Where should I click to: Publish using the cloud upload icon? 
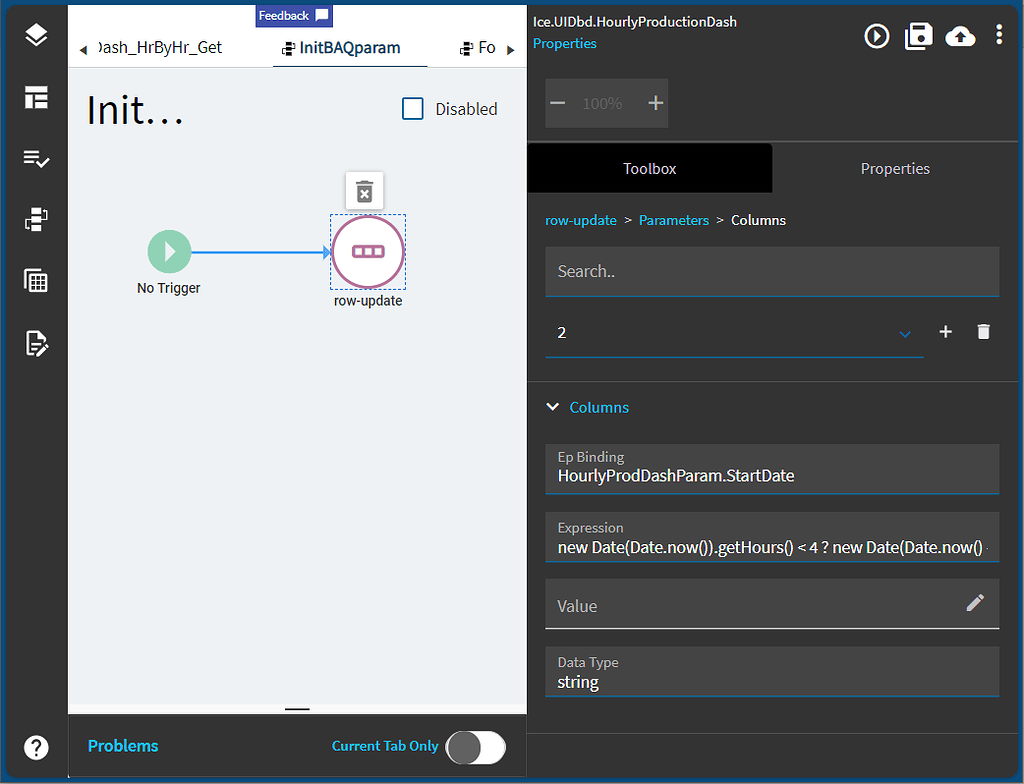click(960, 36)
